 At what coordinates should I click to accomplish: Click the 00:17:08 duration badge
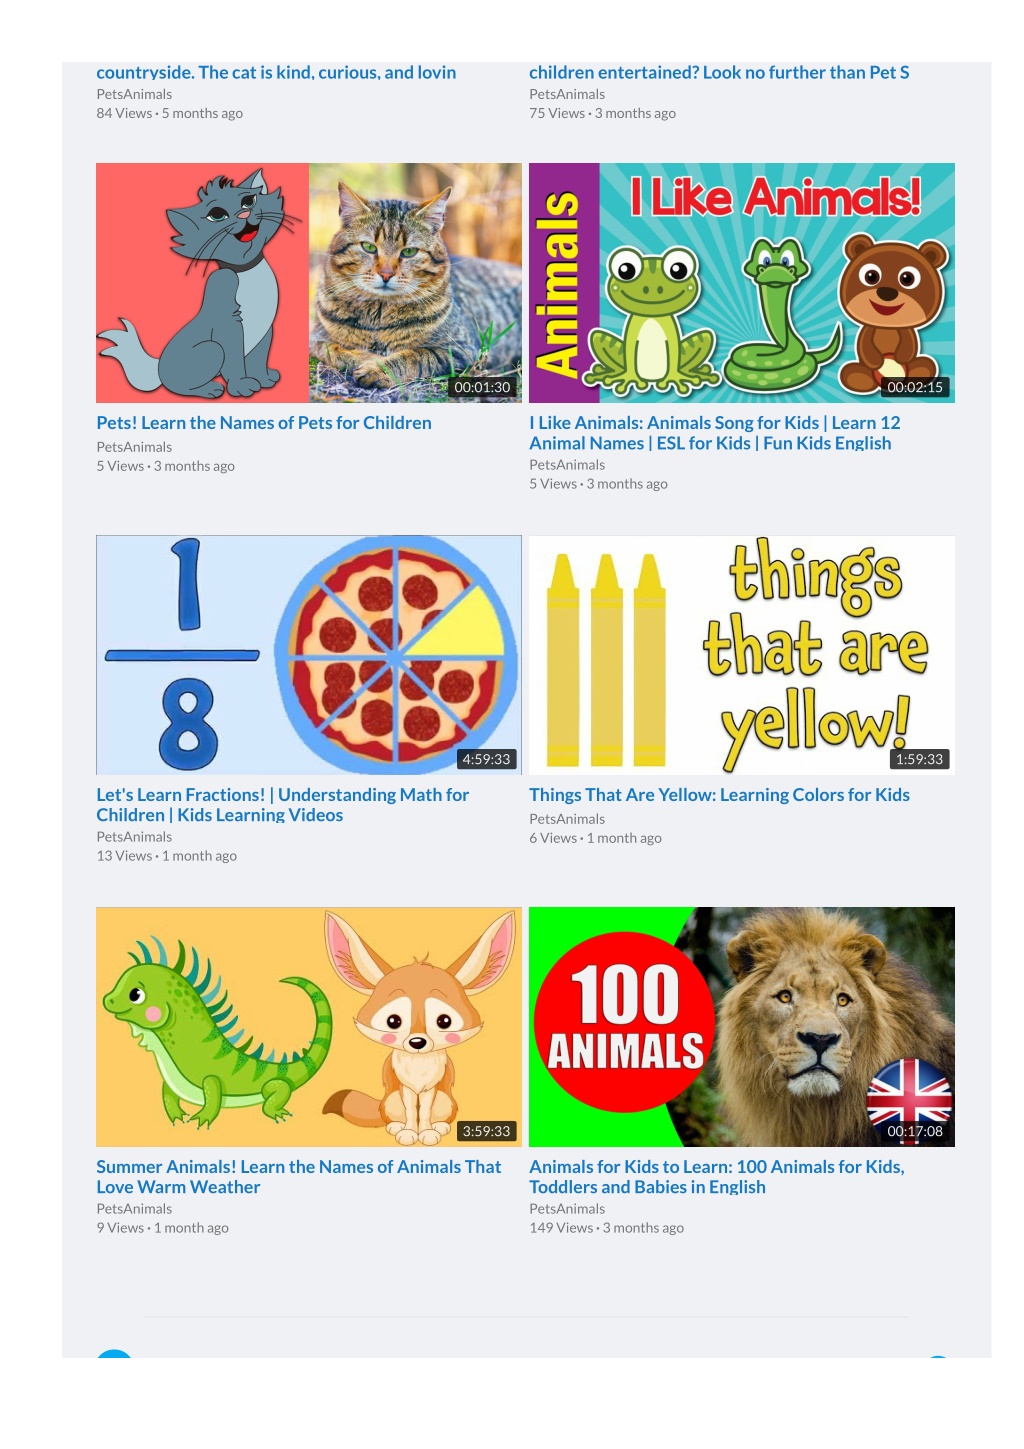(x=915, y=1131)
